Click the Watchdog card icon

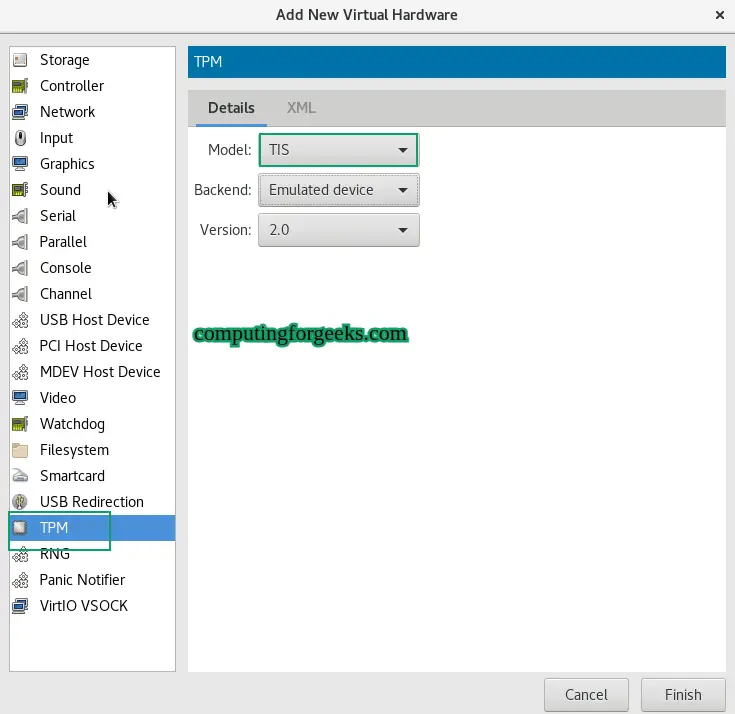point(20,424)
